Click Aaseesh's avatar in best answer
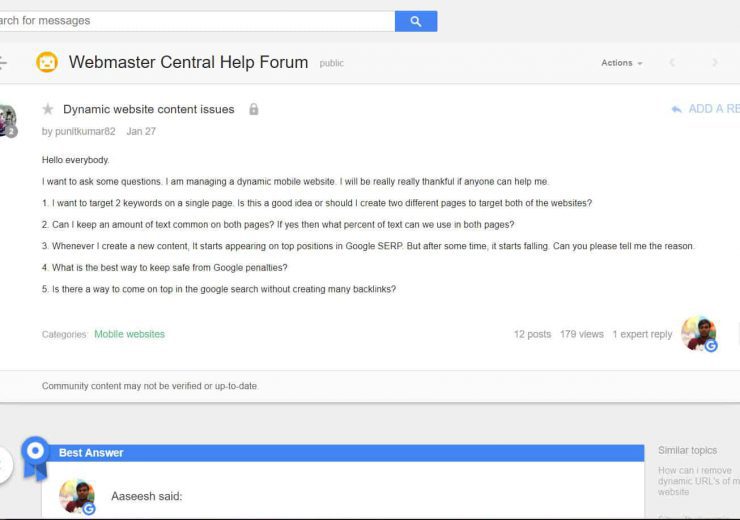The image size is (740, 520). (x=77, y=496)
